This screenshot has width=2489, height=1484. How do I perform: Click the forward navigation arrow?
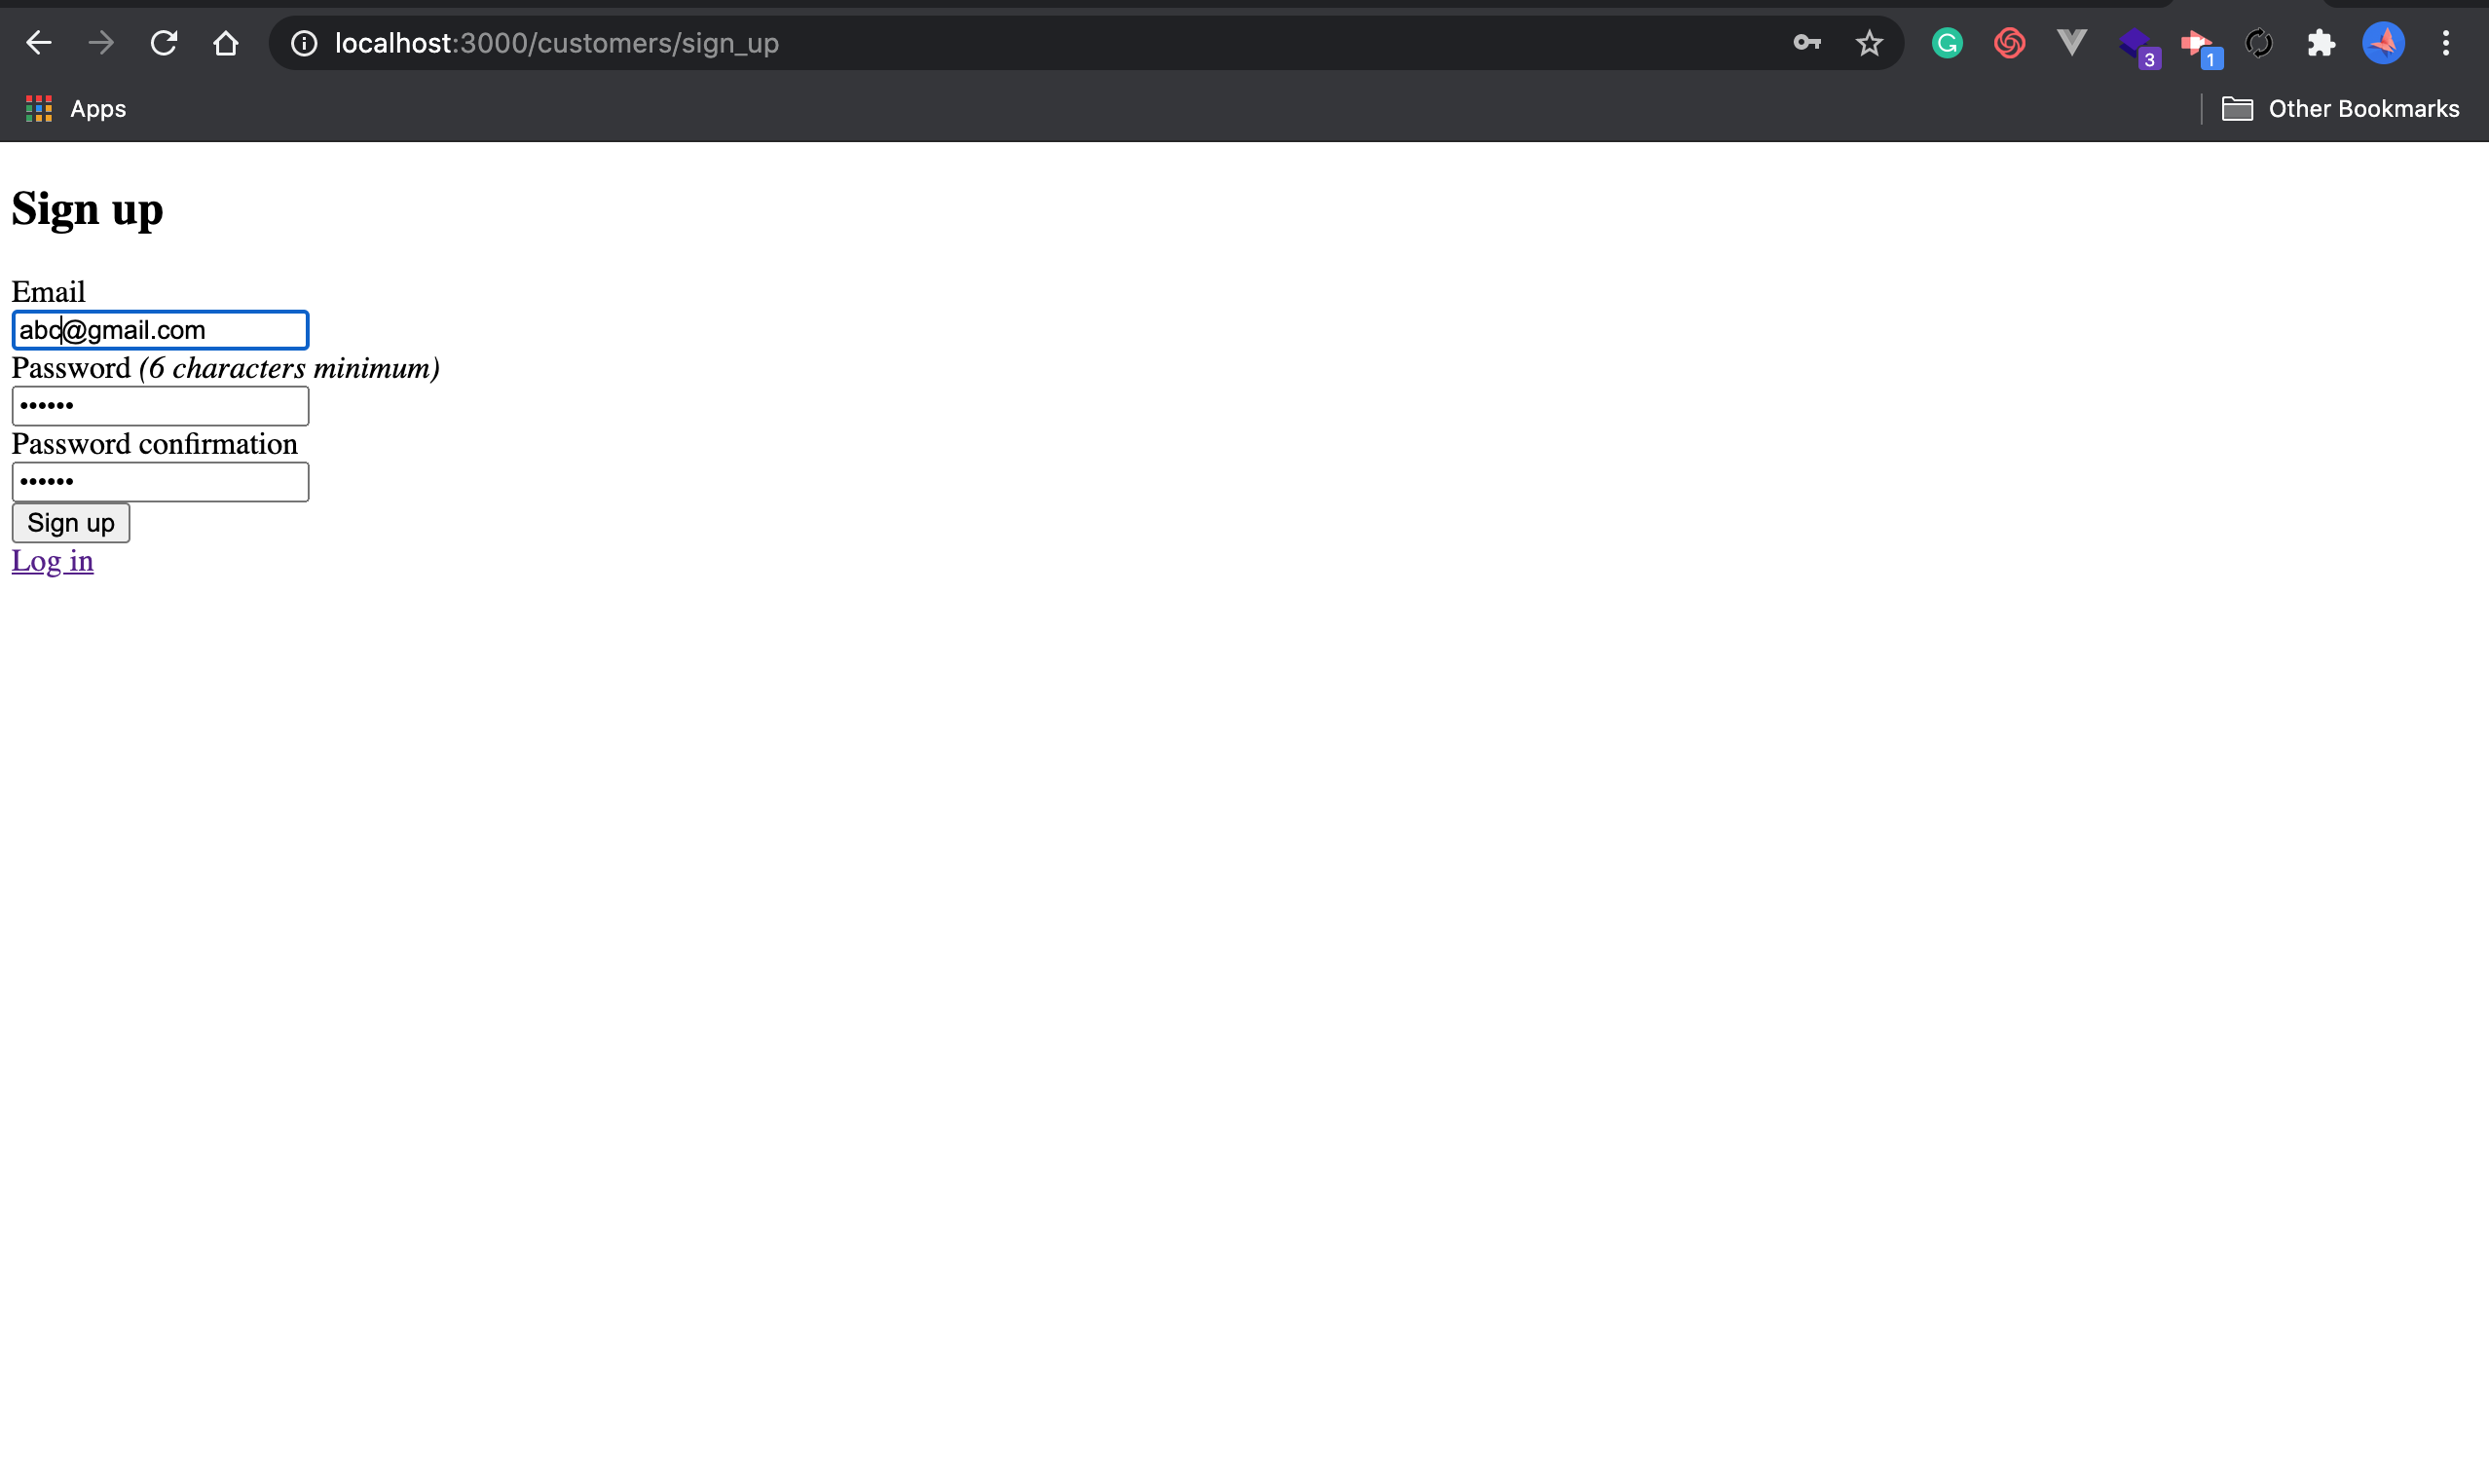100,43
